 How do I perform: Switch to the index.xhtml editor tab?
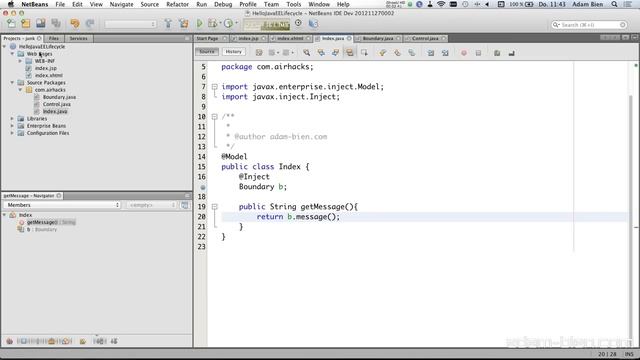pyautogui.click(x=290, y=38)
